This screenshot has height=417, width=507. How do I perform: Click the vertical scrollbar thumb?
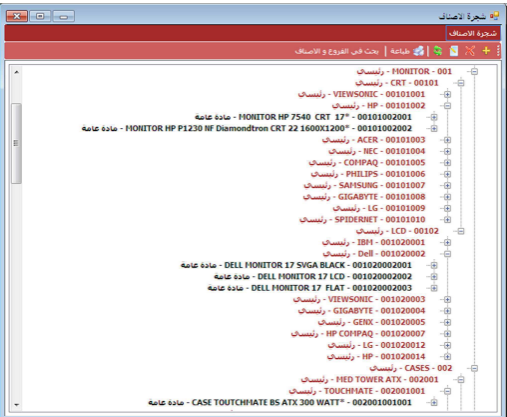tap(16, 143)
